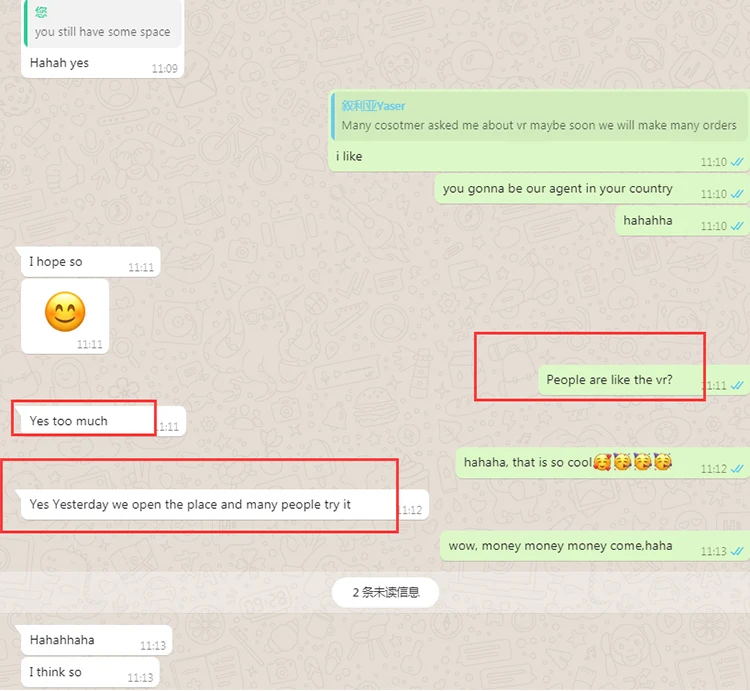Viewport: 750px width, 691px height.
Task: Click the last party-face emoji after 'so cool'
Action: coord(662,462)
